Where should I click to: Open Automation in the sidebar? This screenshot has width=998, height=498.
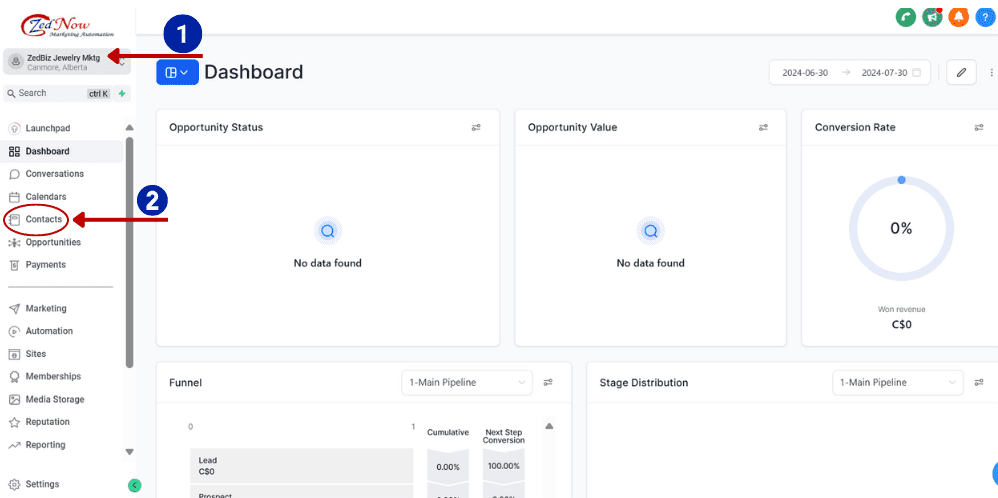(49, 331)
